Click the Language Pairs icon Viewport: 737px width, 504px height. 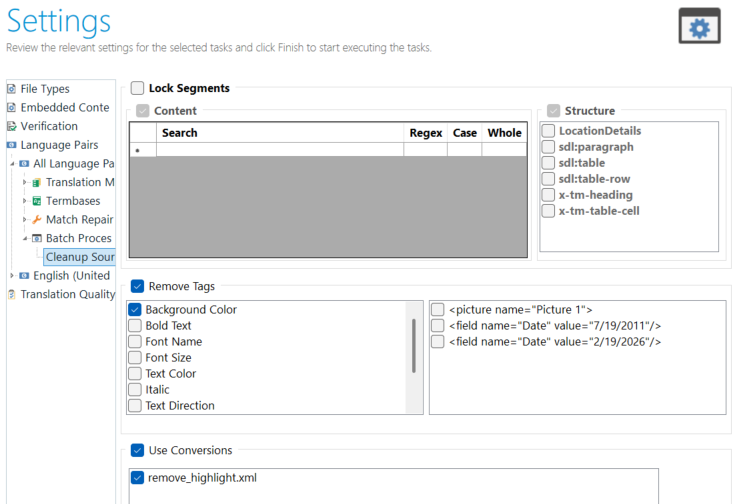11,145
